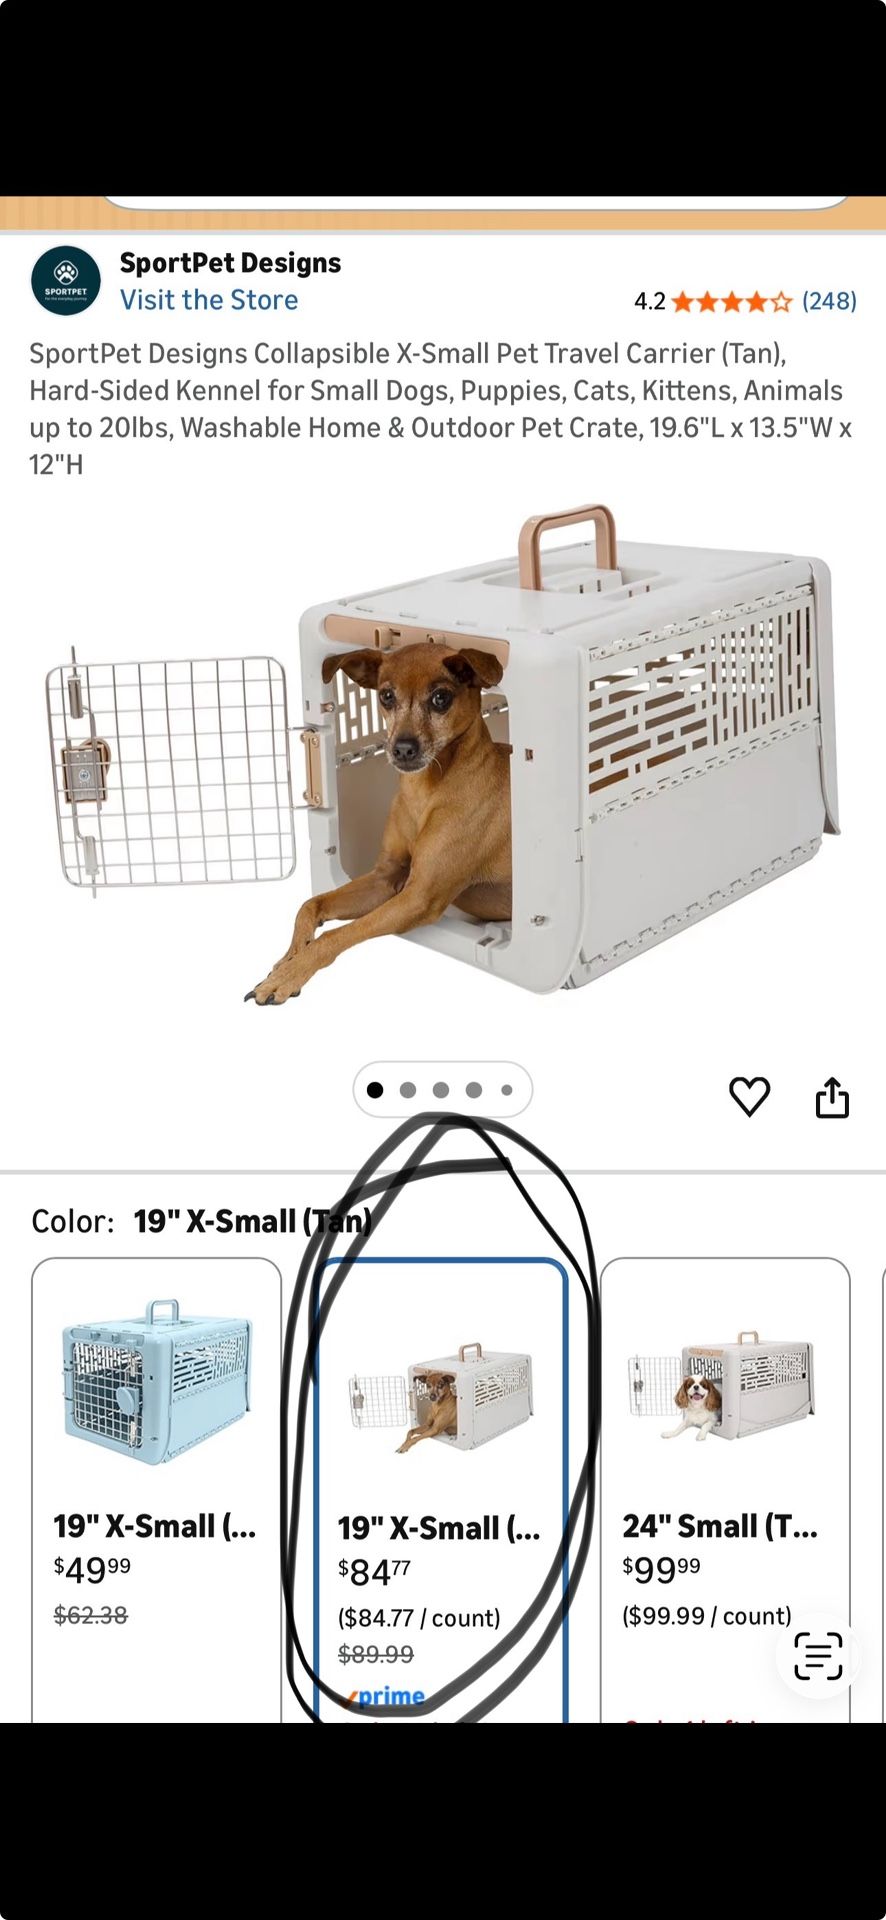Image resolution: width=886 pixels, height=1920 pixels.
Task: Open the Visit the Store link
Action: point(209,300)
